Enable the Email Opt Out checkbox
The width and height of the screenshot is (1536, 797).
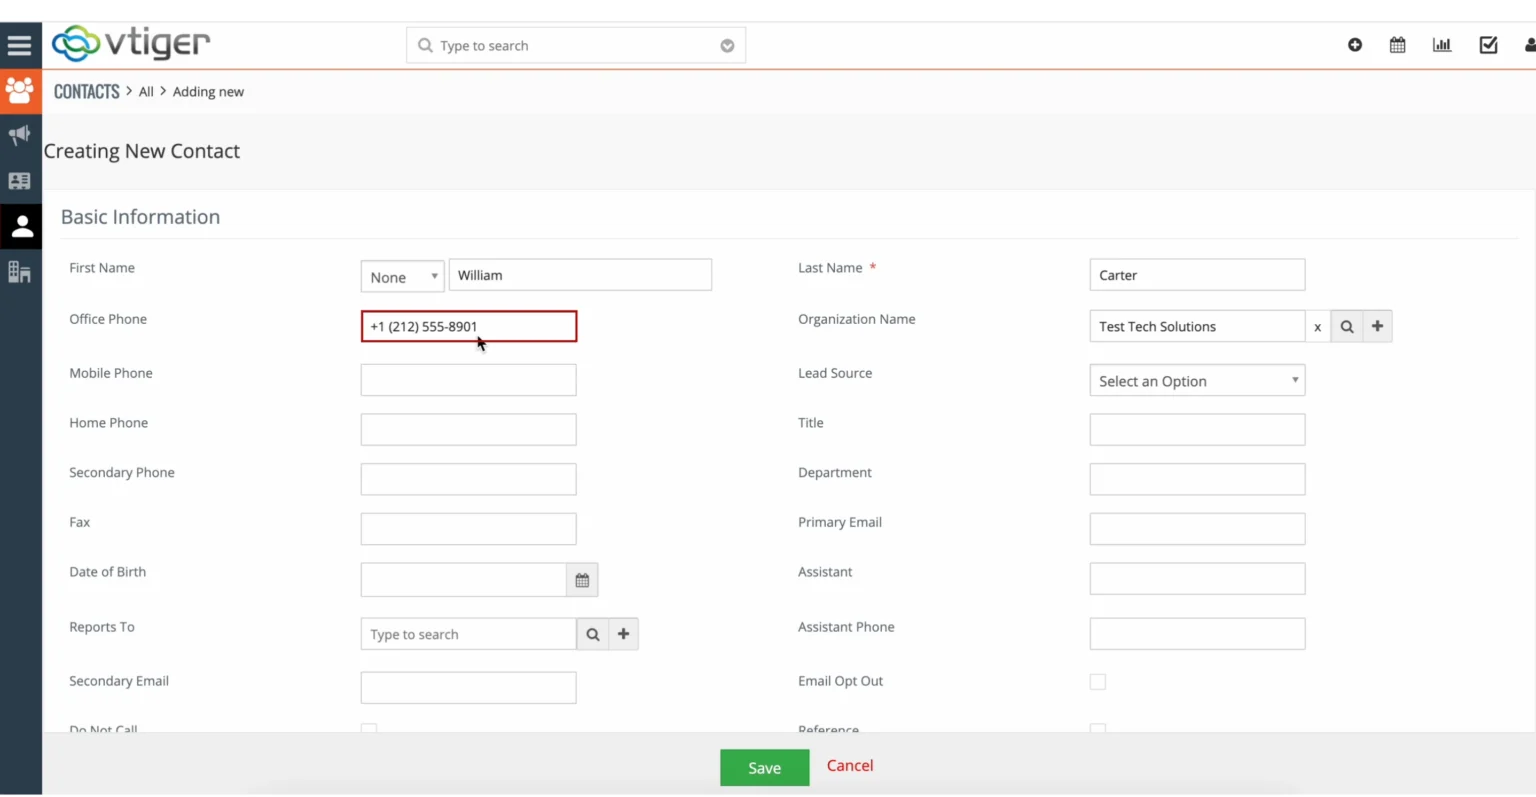1097,681
